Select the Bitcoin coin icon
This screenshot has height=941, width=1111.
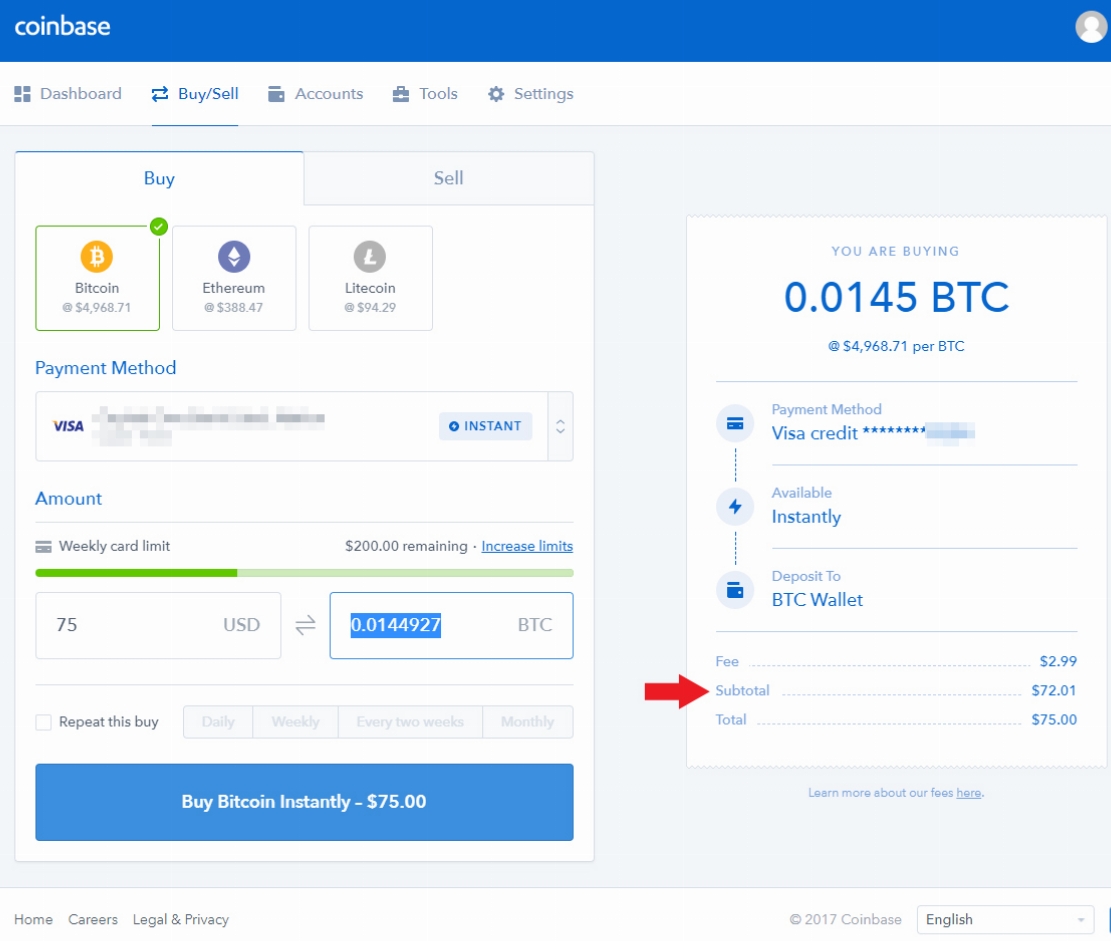[97, 257]
